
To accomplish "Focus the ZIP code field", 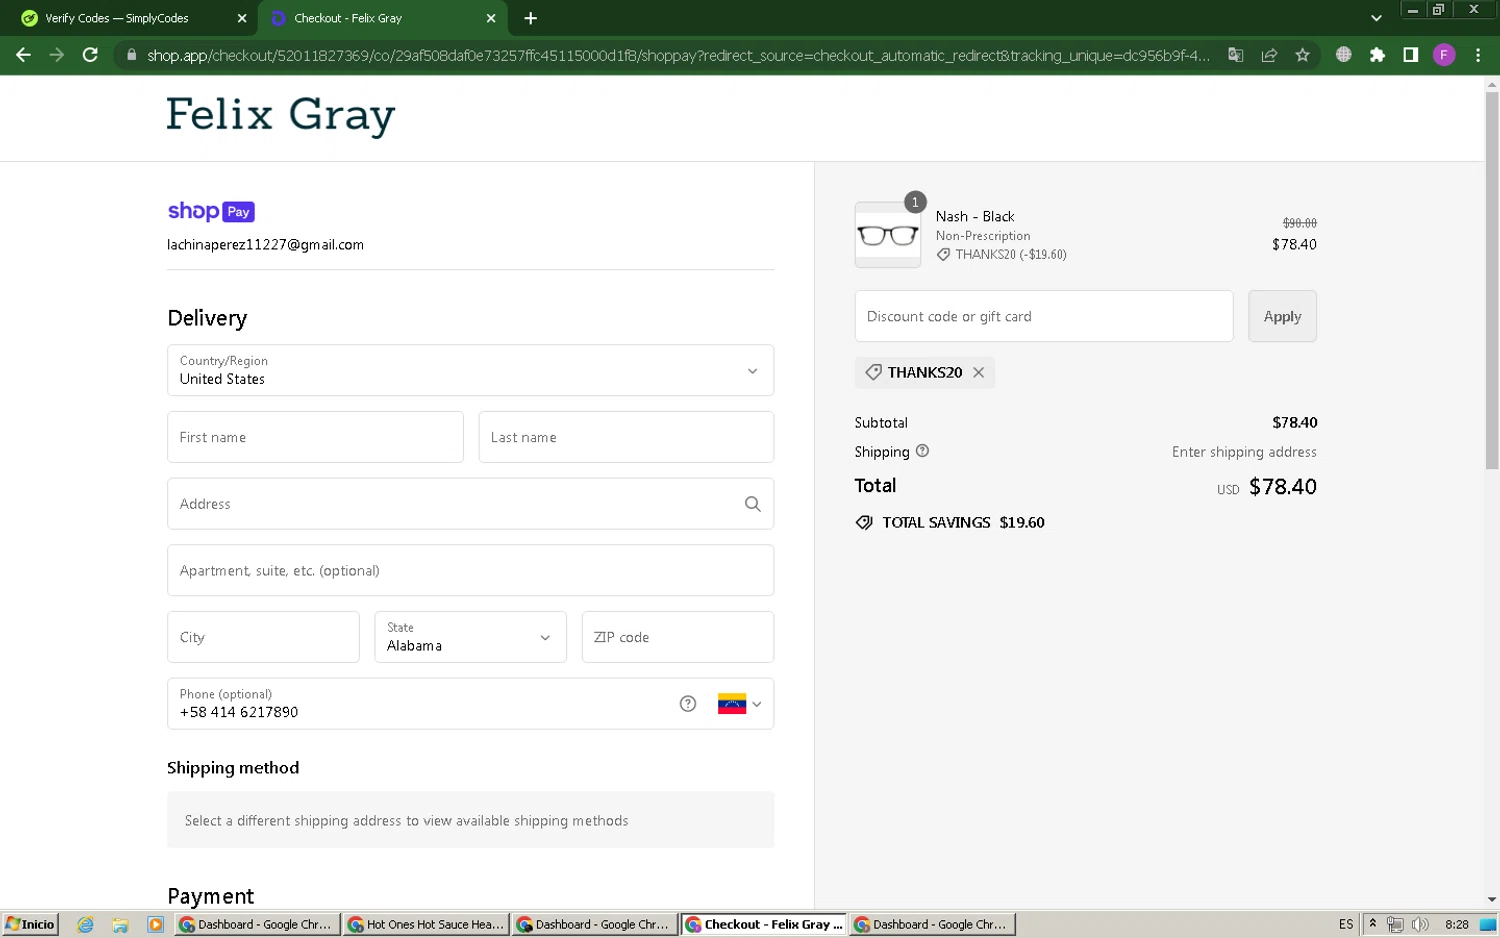I will pos(678,637).
